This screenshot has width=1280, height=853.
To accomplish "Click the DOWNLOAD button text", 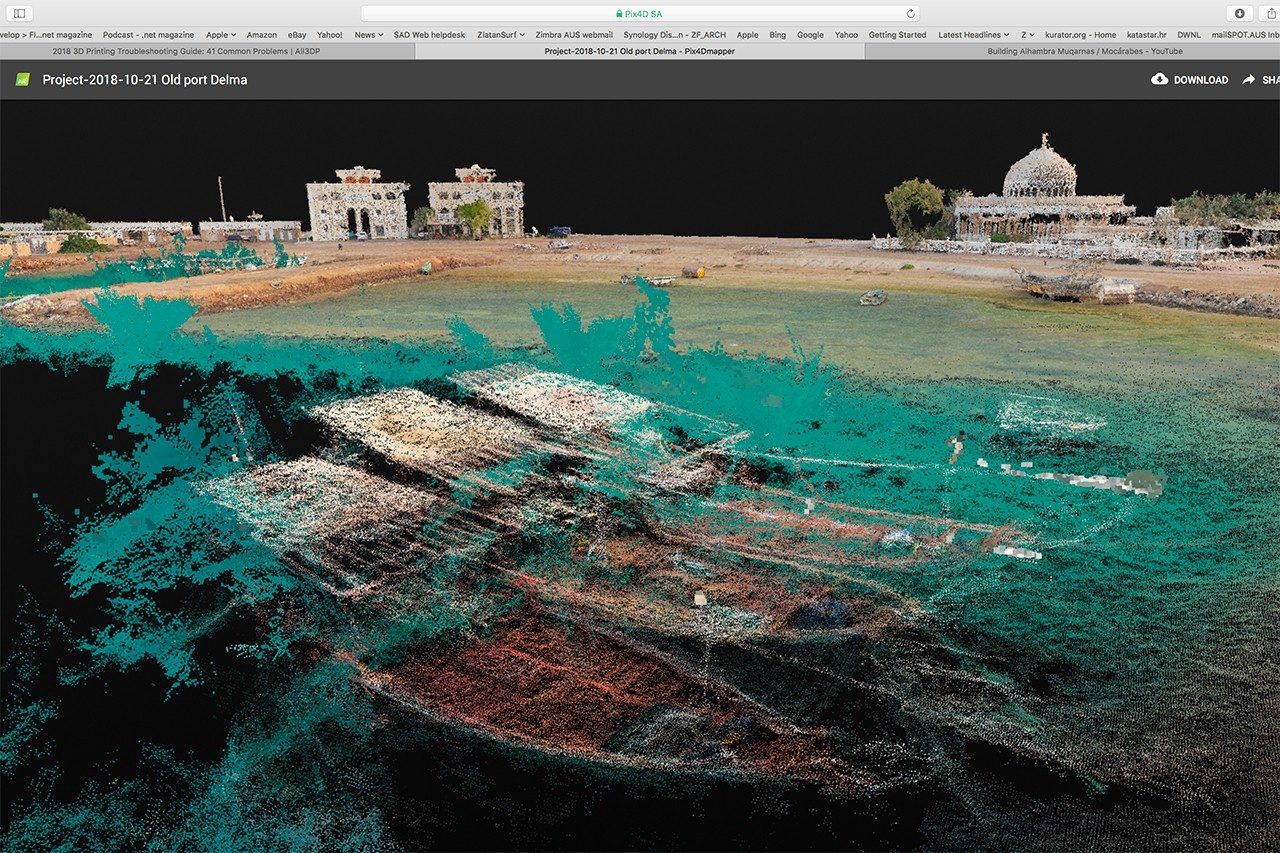I will coord(1200,80).
